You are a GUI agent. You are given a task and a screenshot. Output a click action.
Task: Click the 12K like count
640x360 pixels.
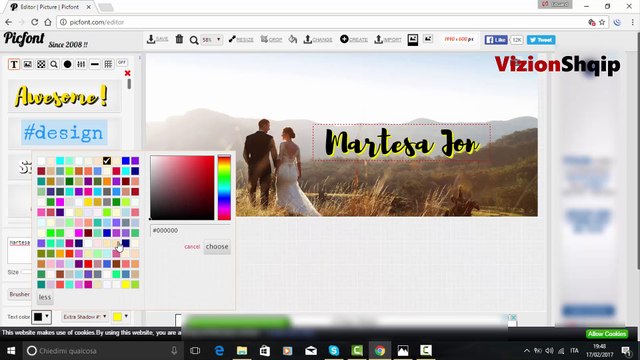516,40
